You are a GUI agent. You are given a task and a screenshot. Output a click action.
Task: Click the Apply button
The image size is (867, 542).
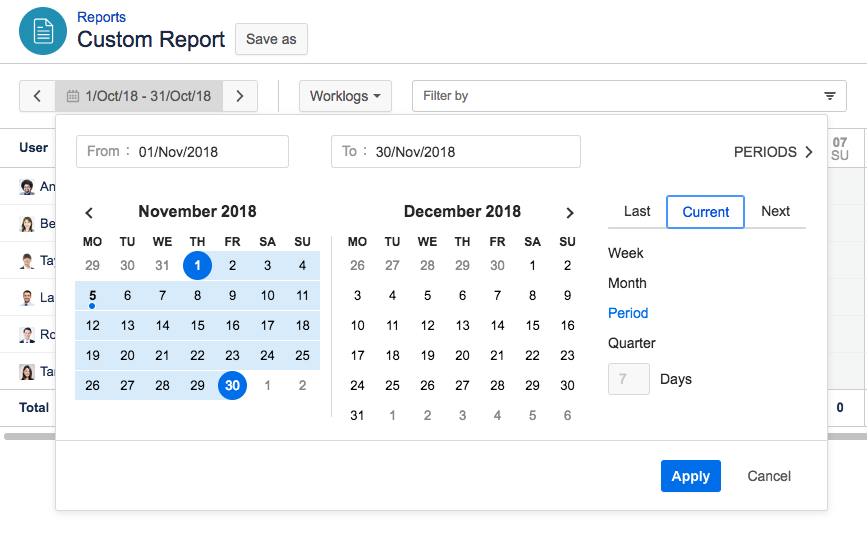coord(690,476)
